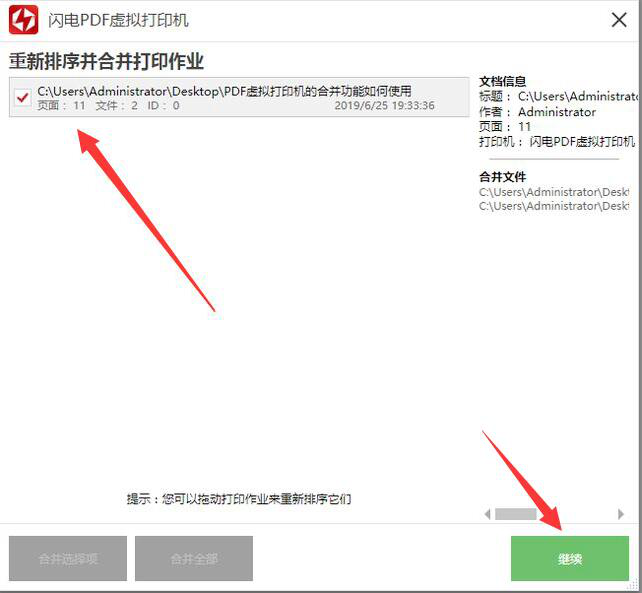642x593 pixels.
Task: Click the scrollbar right arrow
Action: point(621,514)
